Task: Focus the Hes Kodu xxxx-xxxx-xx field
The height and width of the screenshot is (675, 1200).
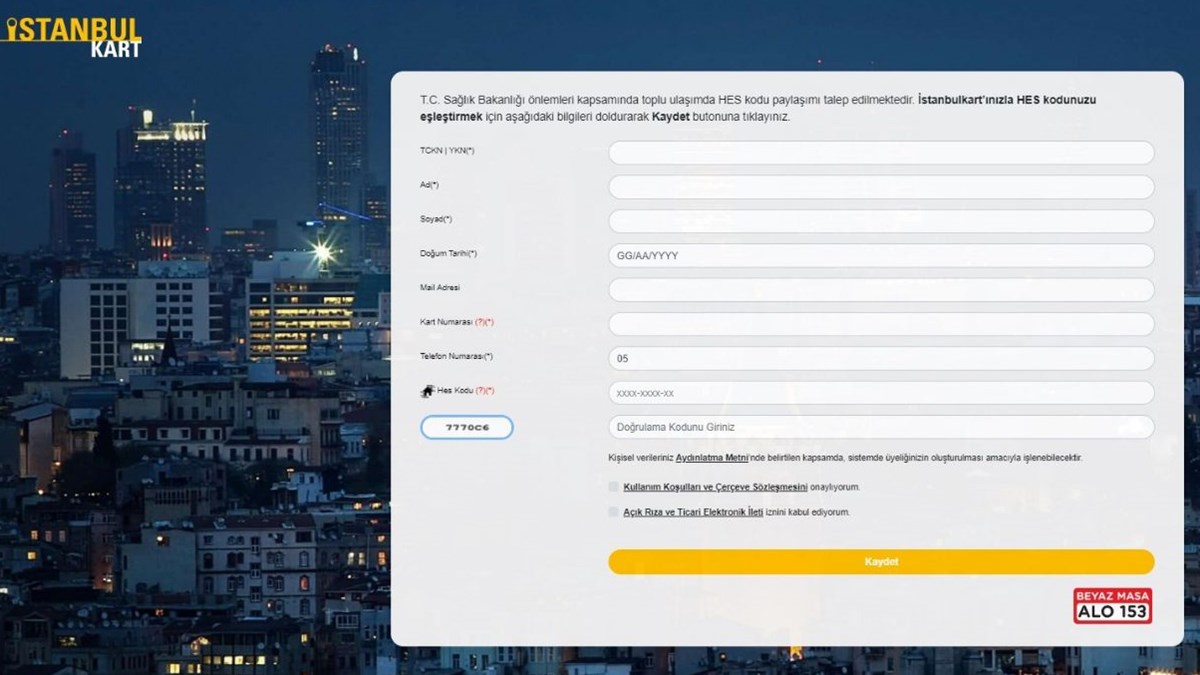Action: (x=881, y=393)
